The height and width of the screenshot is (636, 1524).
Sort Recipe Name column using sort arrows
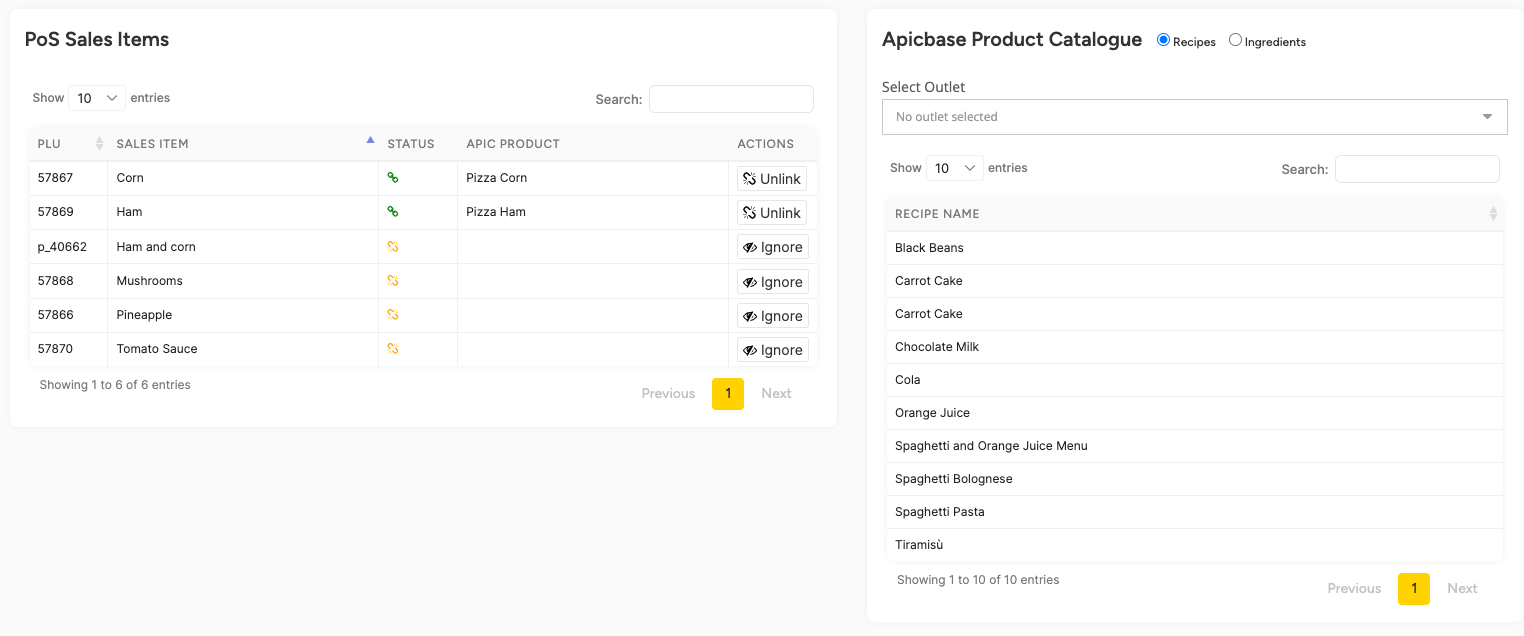1493,214
